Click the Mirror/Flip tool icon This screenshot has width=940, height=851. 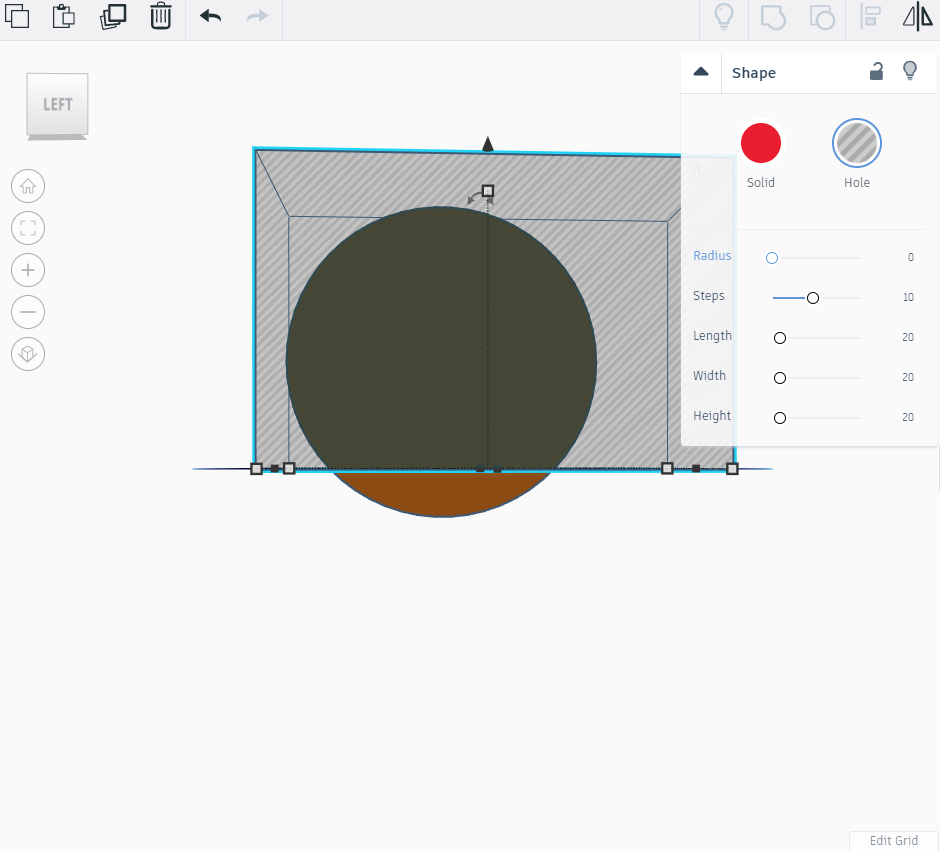pos(917,17)
